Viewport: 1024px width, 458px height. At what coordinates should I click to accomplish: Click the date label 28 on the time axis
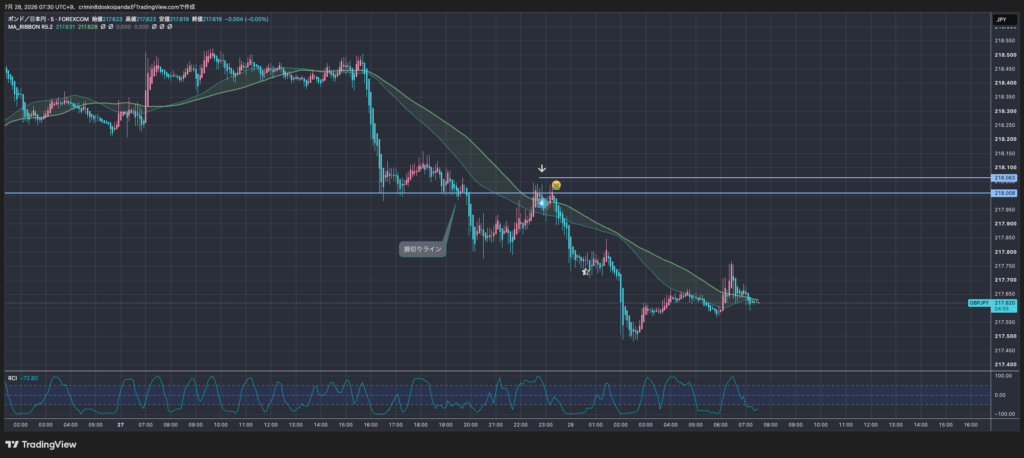(570, 425)
